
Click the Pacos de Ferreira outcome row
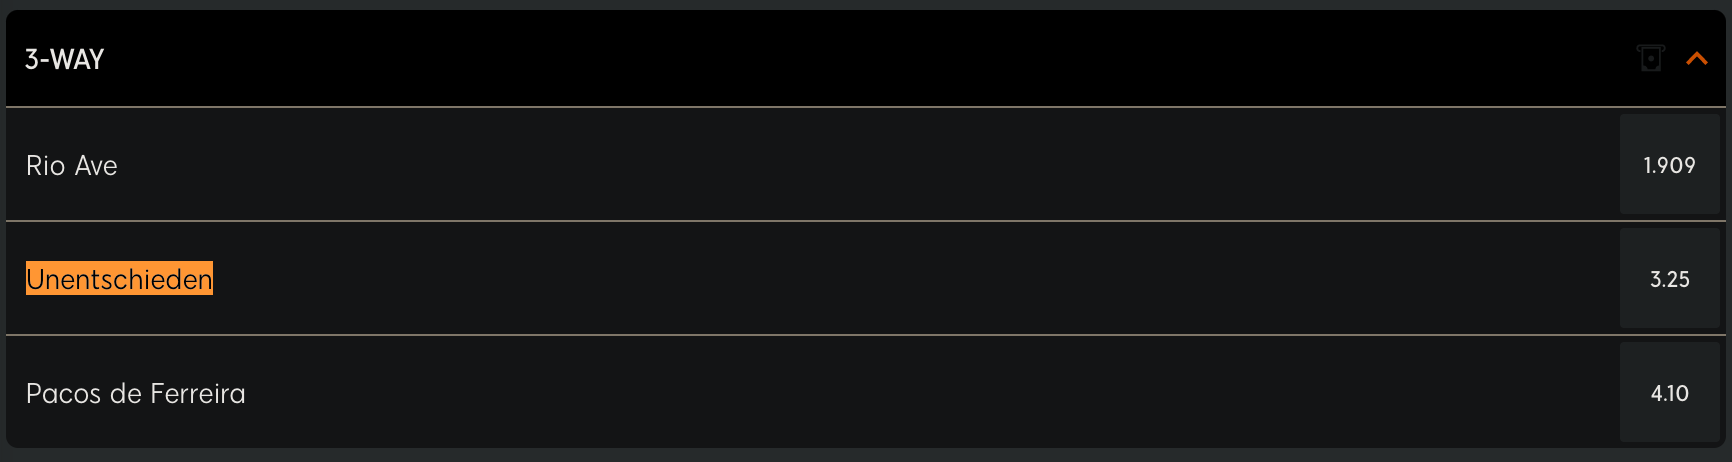point(866,392)
